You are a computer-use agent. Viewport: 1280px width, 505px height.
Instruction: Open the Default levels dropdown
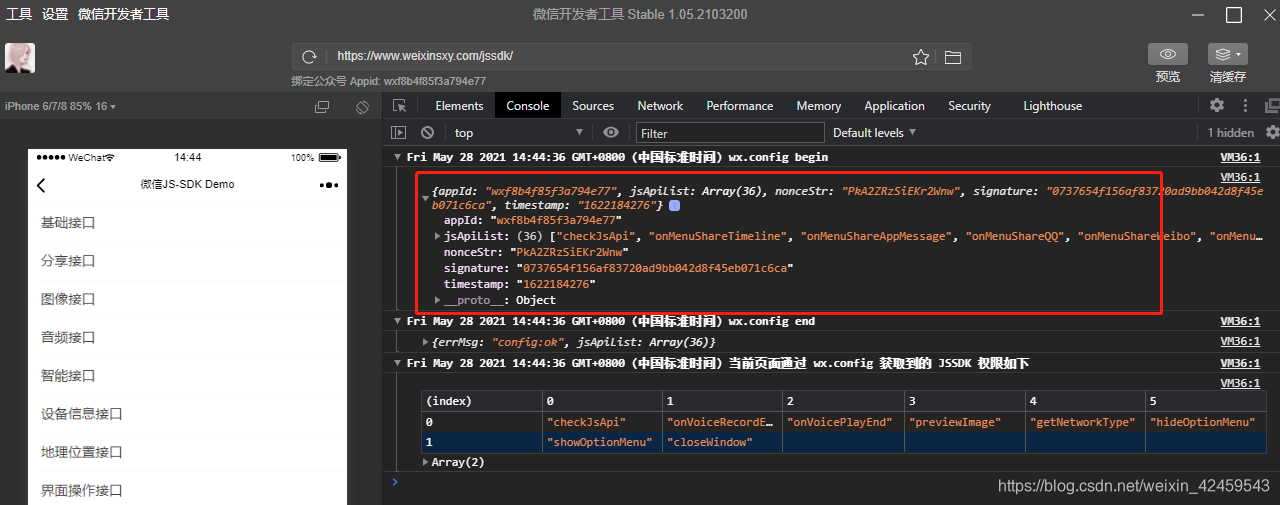(874, 132)
